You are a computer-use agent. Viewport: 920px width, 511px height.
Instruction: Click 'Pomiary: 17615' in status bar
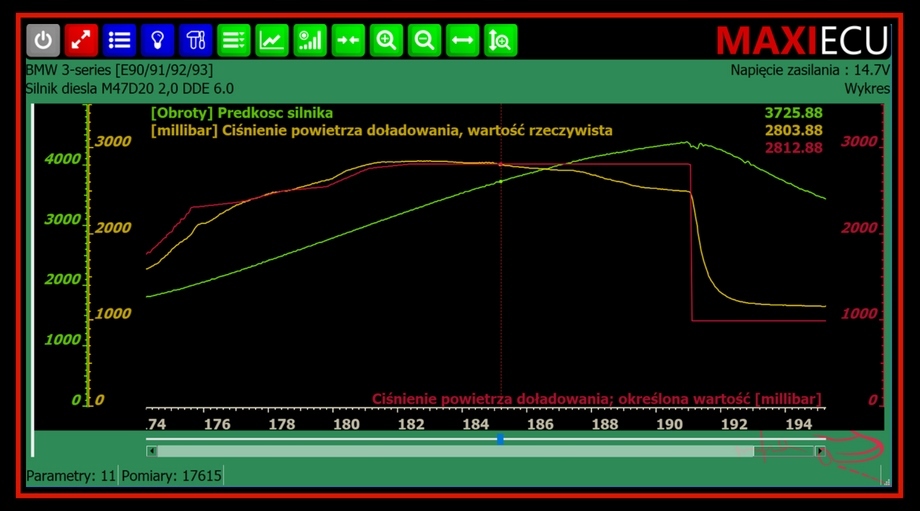click(x=171, y=475)
